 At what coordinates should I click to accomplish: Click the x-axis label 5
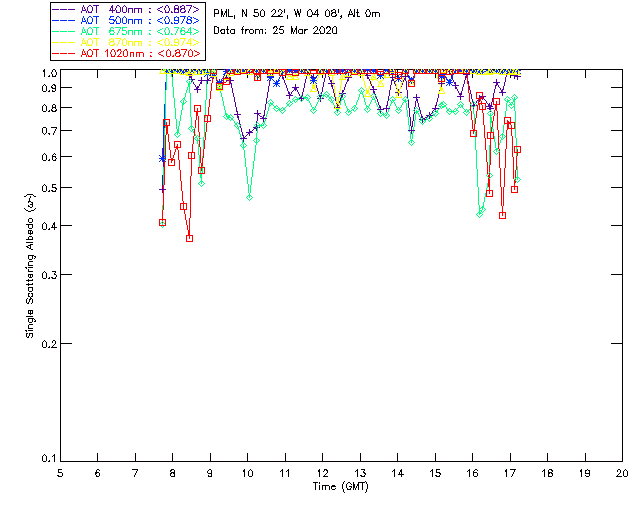pos(60,474)
